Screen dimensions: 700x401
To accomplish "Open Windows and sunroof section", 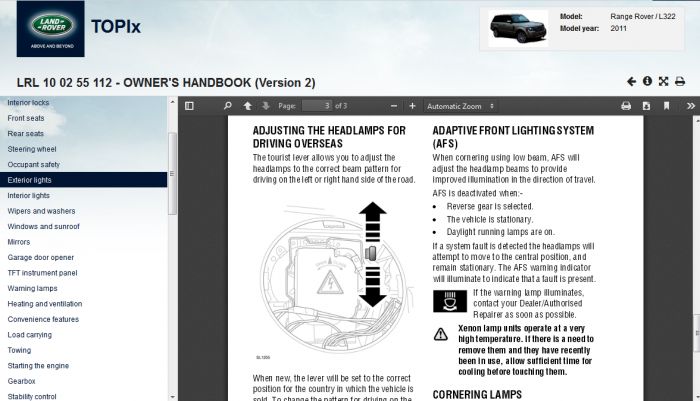I will click(x=43, y=226).
